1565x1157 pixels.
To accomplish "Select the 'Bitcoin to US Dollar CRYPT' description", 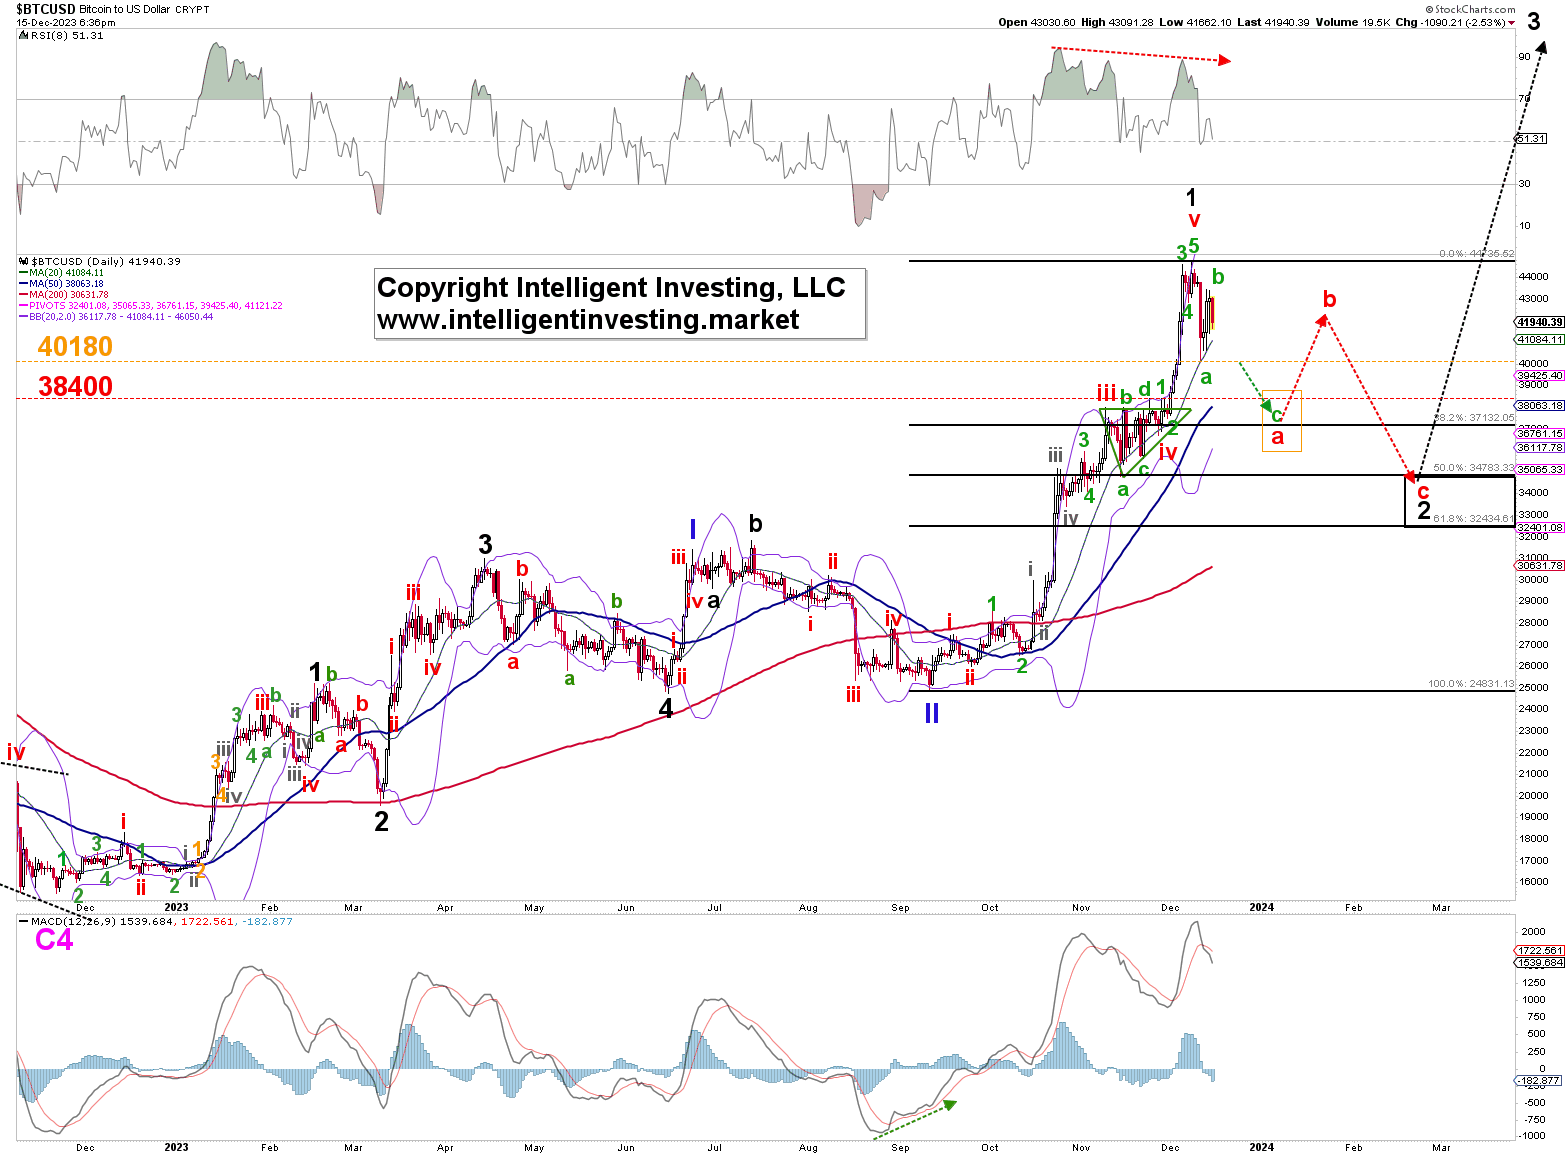I will point(145,9).
